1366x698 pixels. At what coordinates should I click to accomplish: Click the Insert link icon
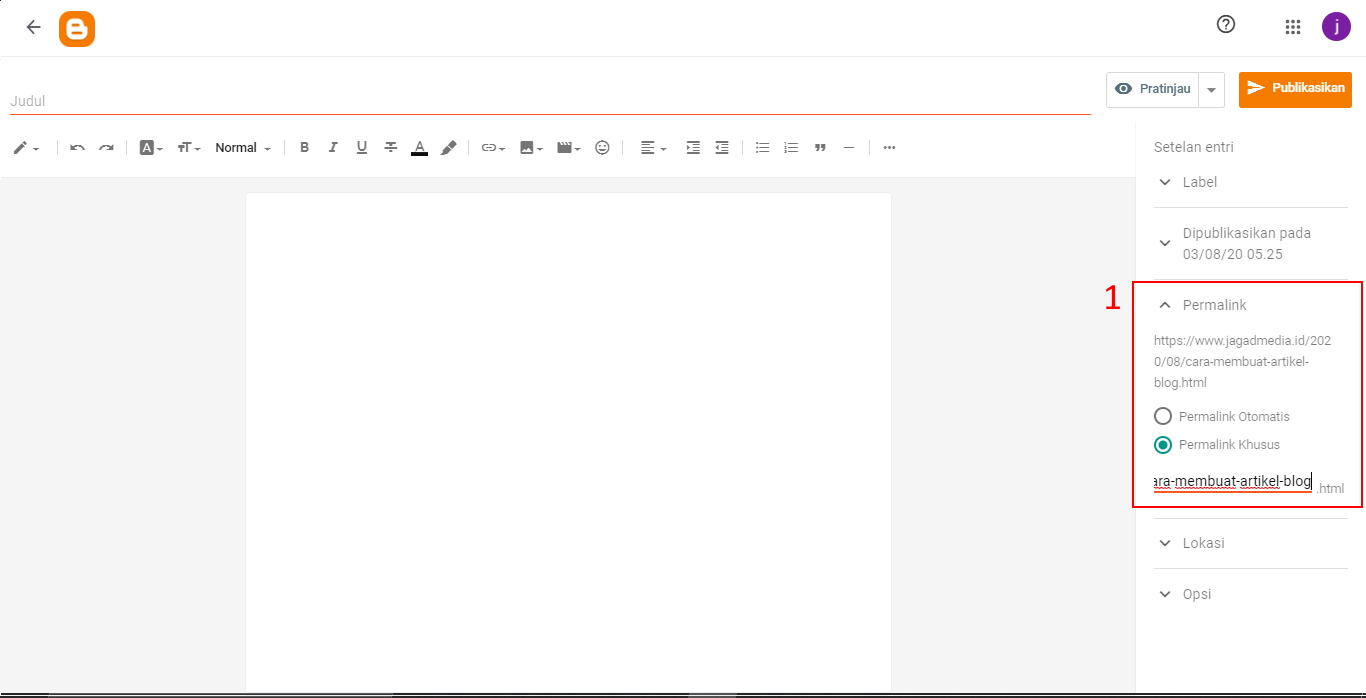[488, 147]
